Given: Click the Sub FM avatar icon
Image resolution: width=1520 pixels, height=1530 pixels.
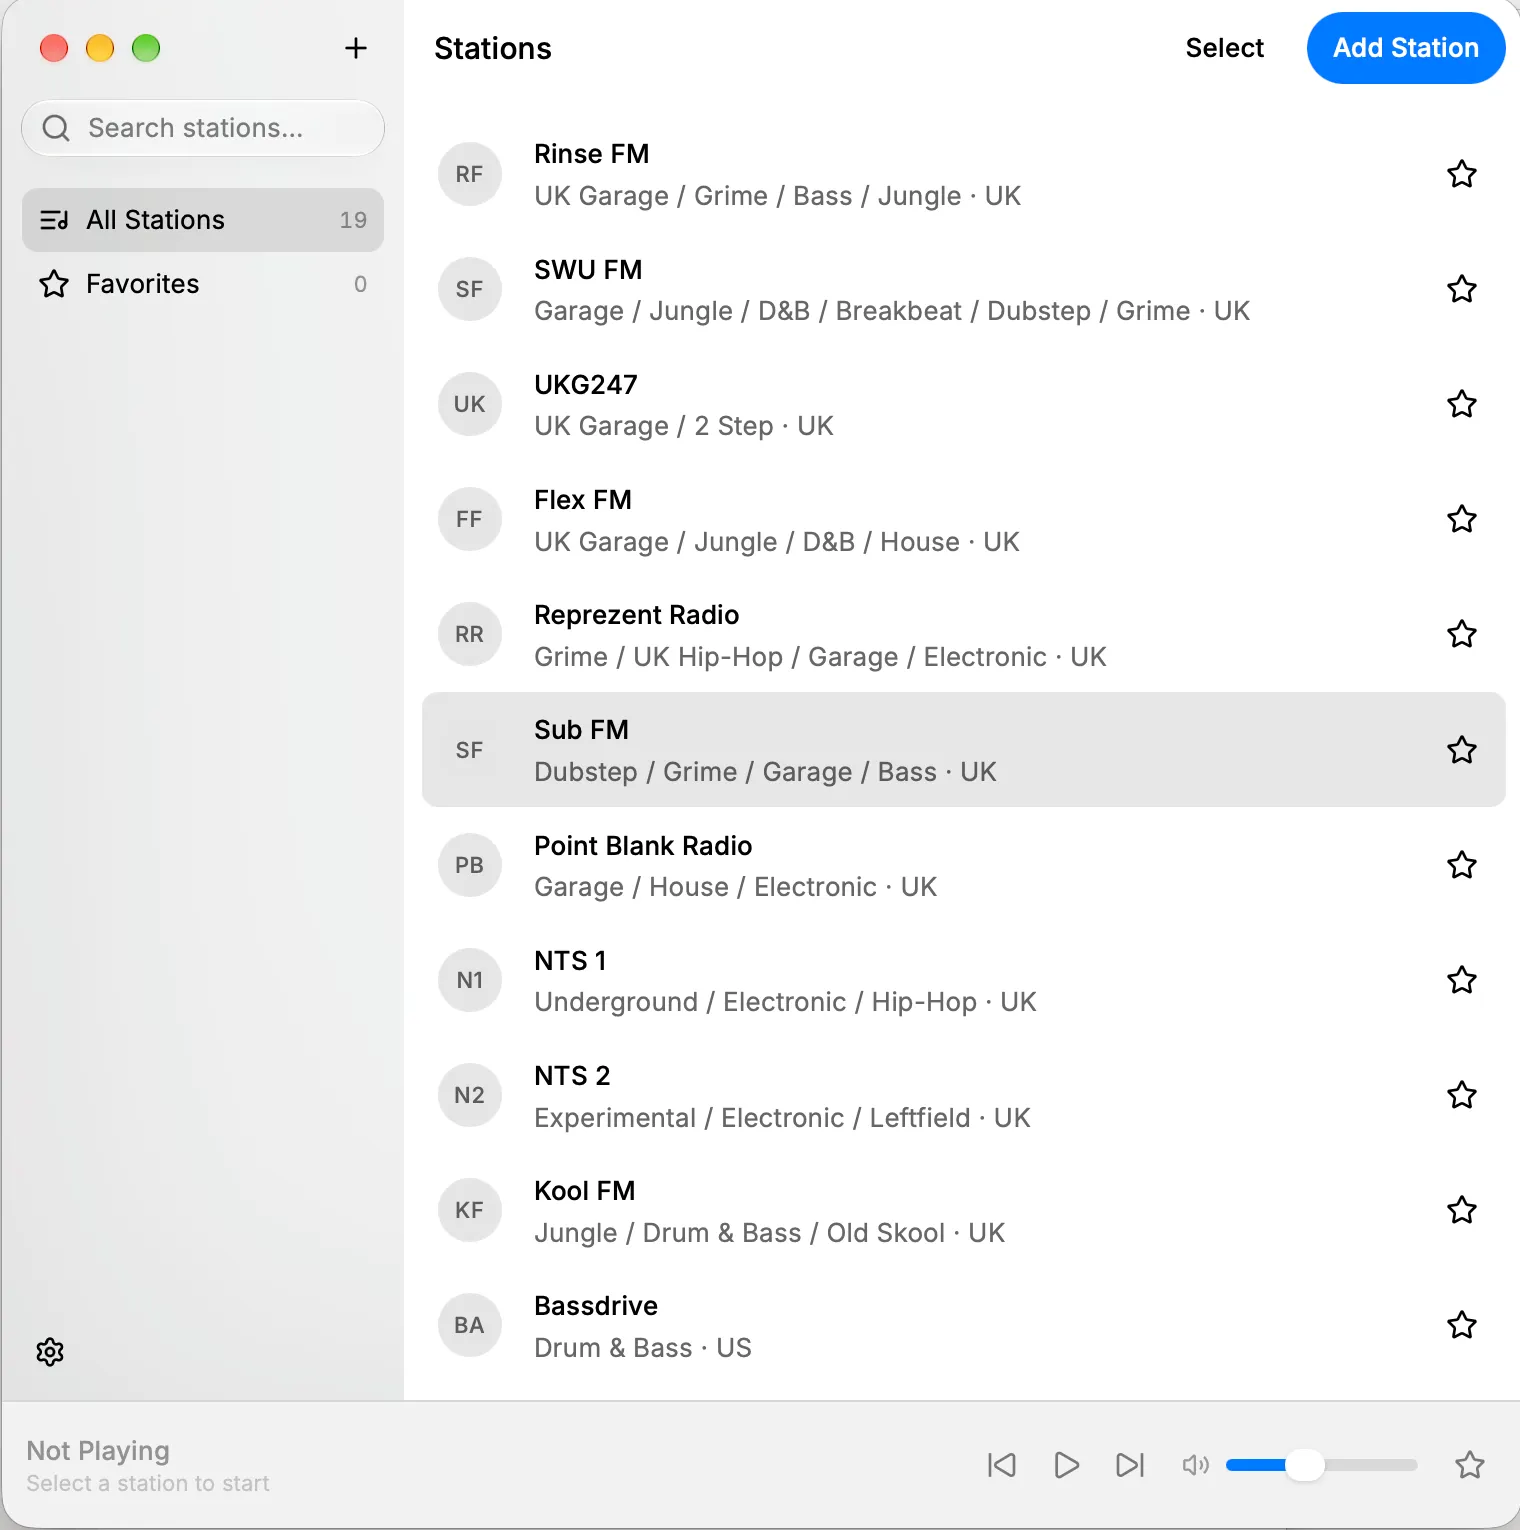Looking at the screenshot, I should click(x=469, y=750).
